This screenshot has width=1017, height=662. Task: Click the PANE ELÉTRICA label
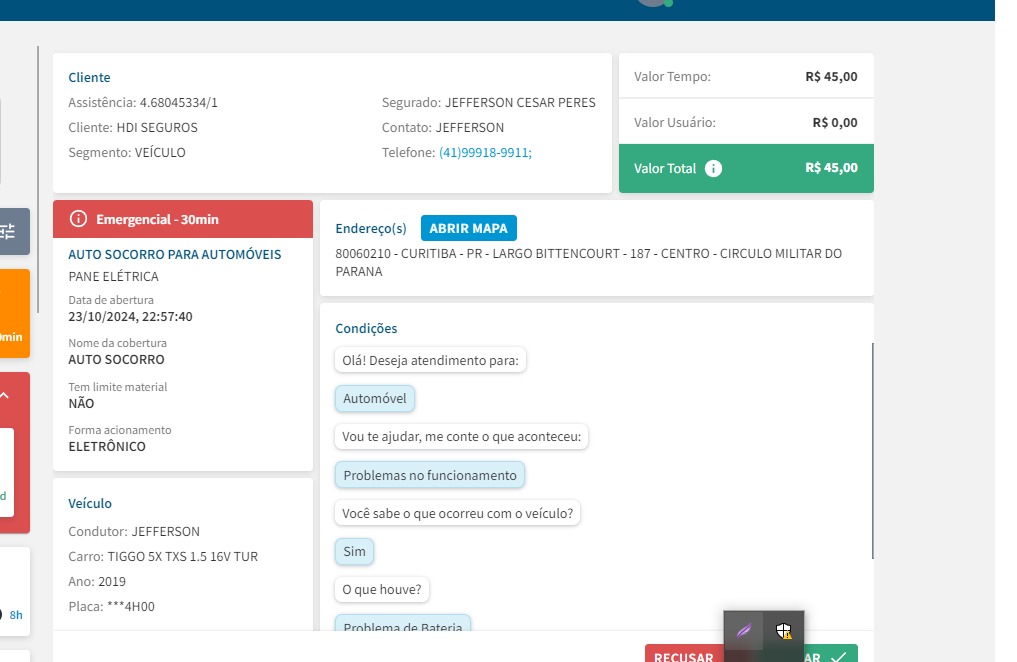[x=114, y=276]
